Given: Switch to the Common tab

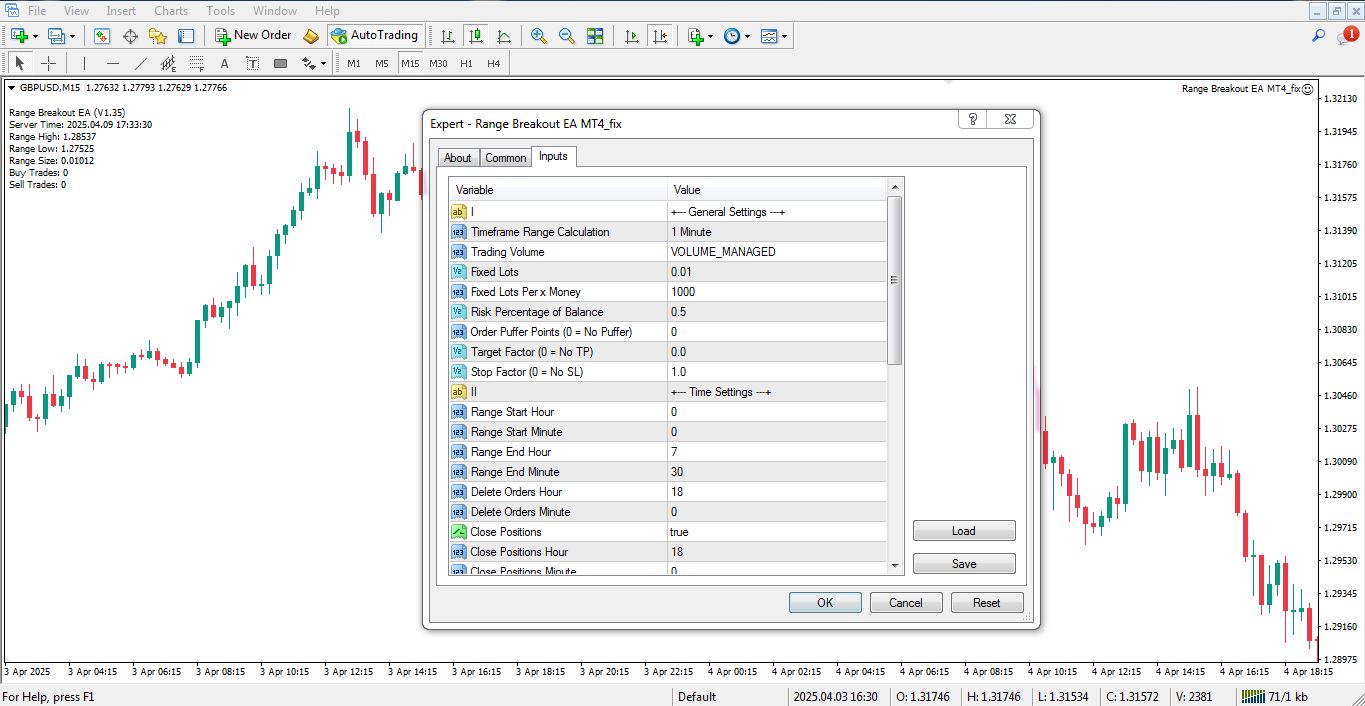Looking at the screenshot, I should tap(505, 157).
